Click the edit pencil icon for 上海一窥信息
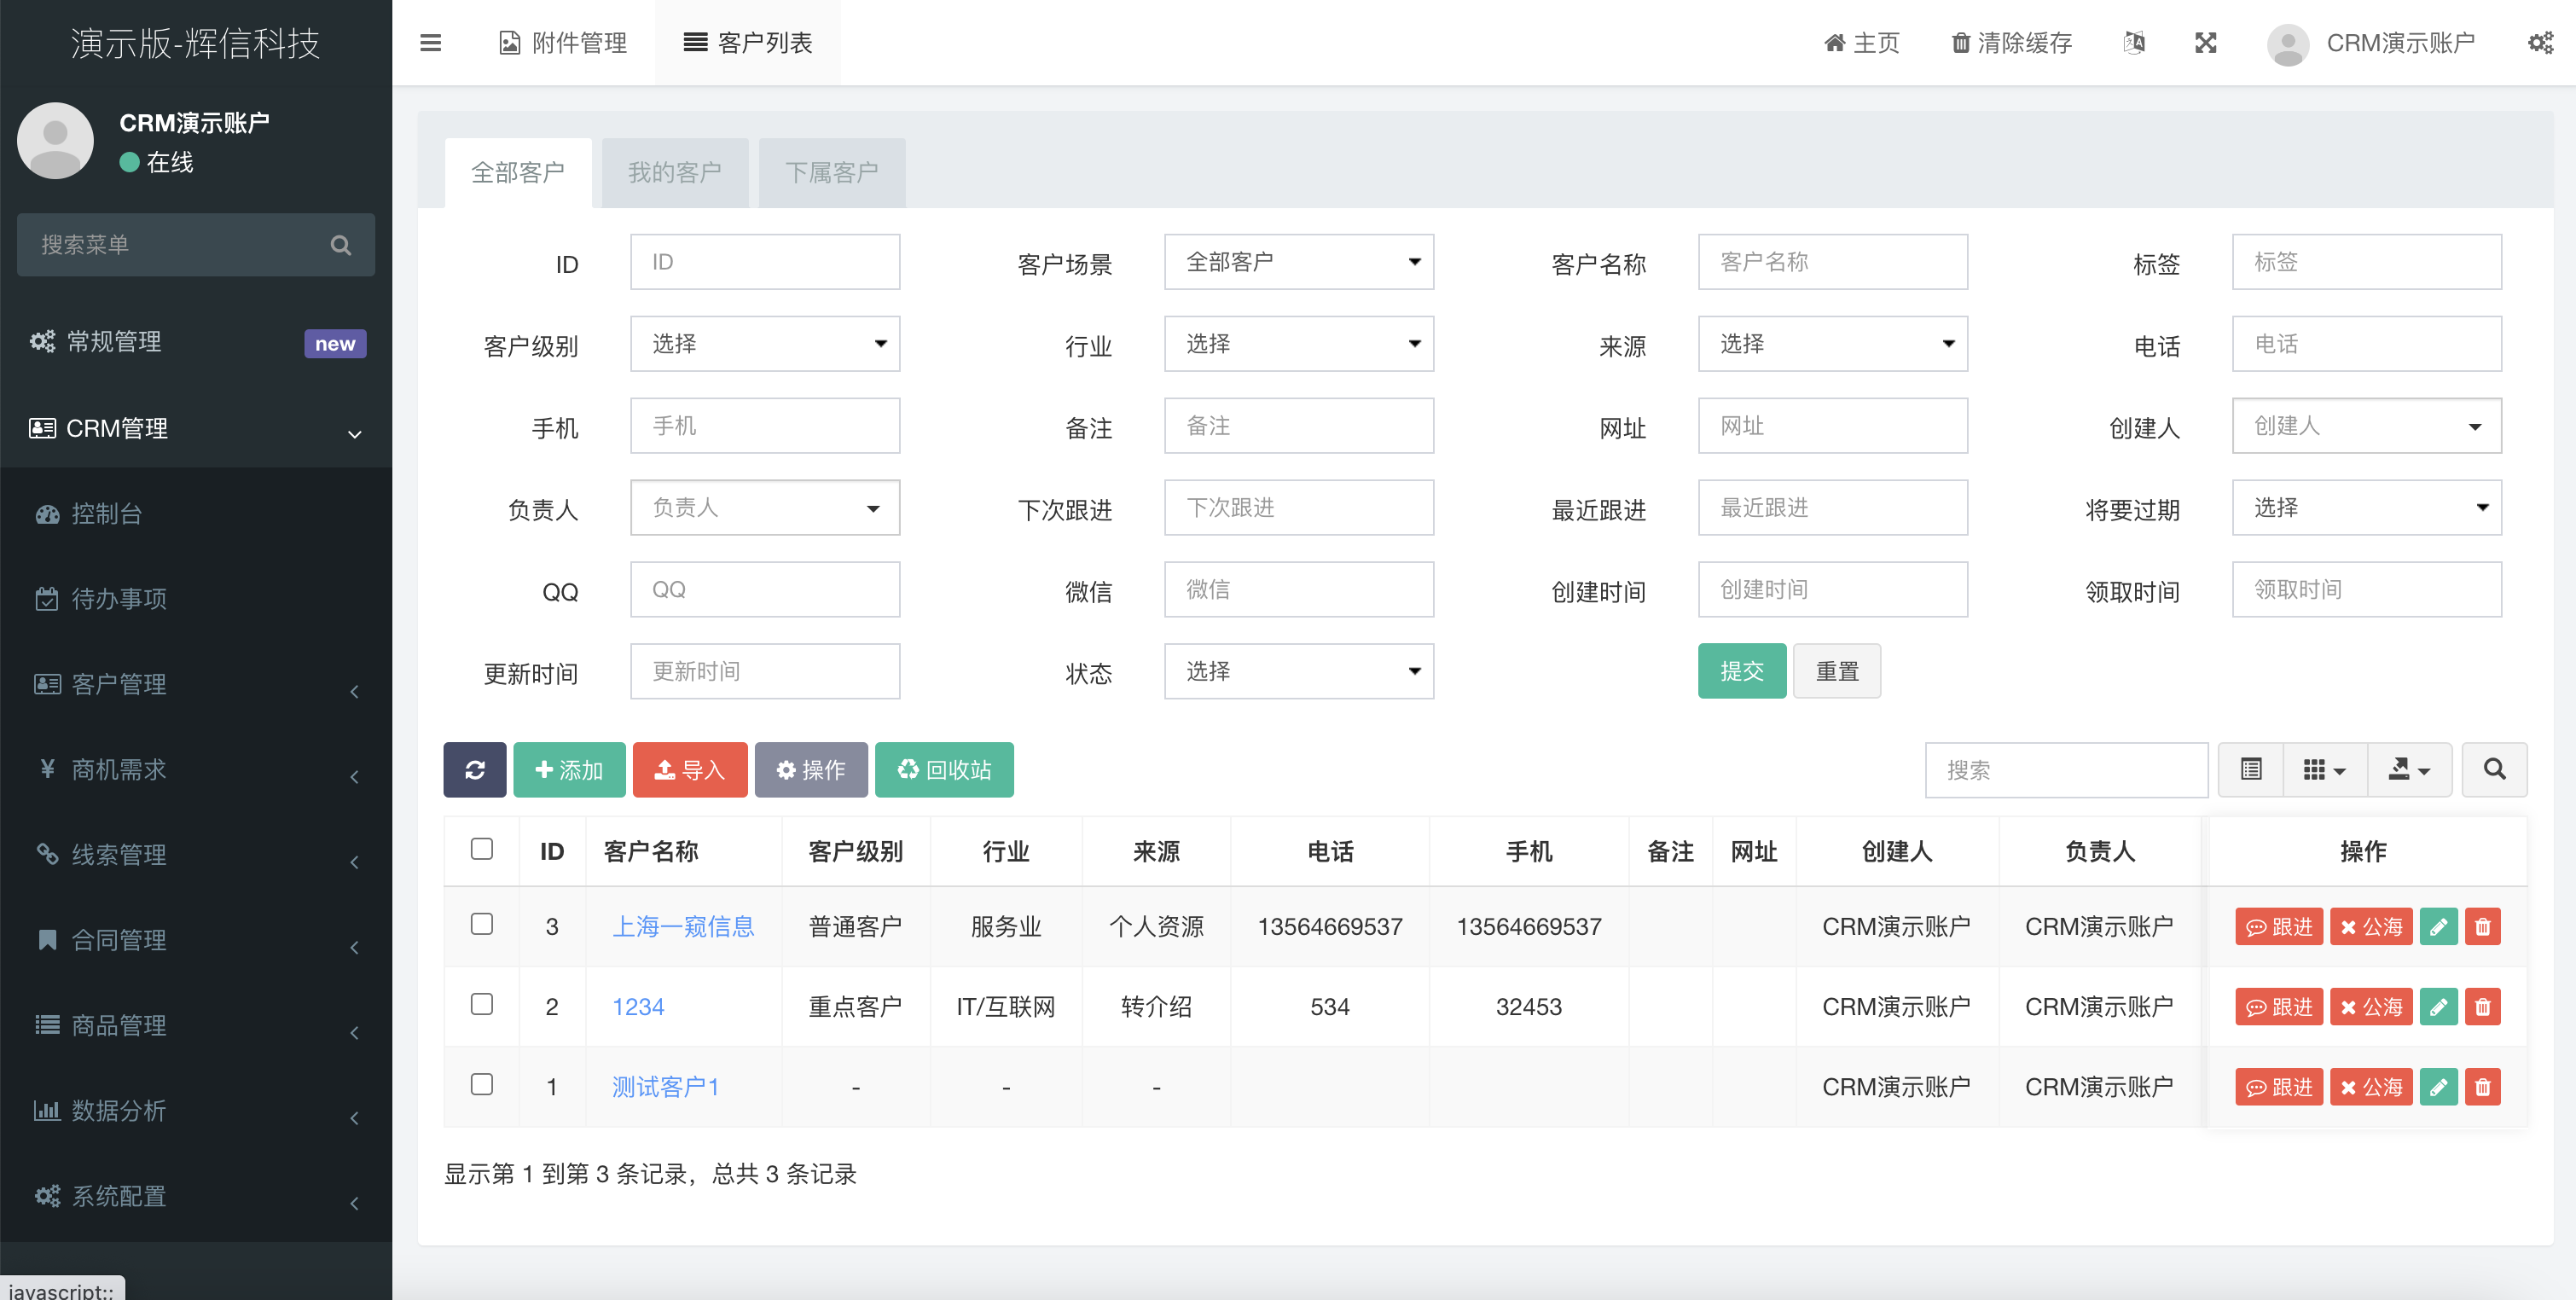Screen dimensions: 2576x1300 (x=2438, y=927)
